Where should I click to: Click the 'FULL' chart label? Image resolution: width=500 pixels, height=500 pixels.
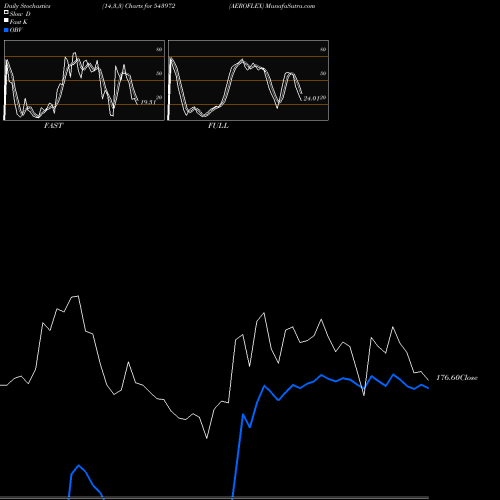click(218, 126)
